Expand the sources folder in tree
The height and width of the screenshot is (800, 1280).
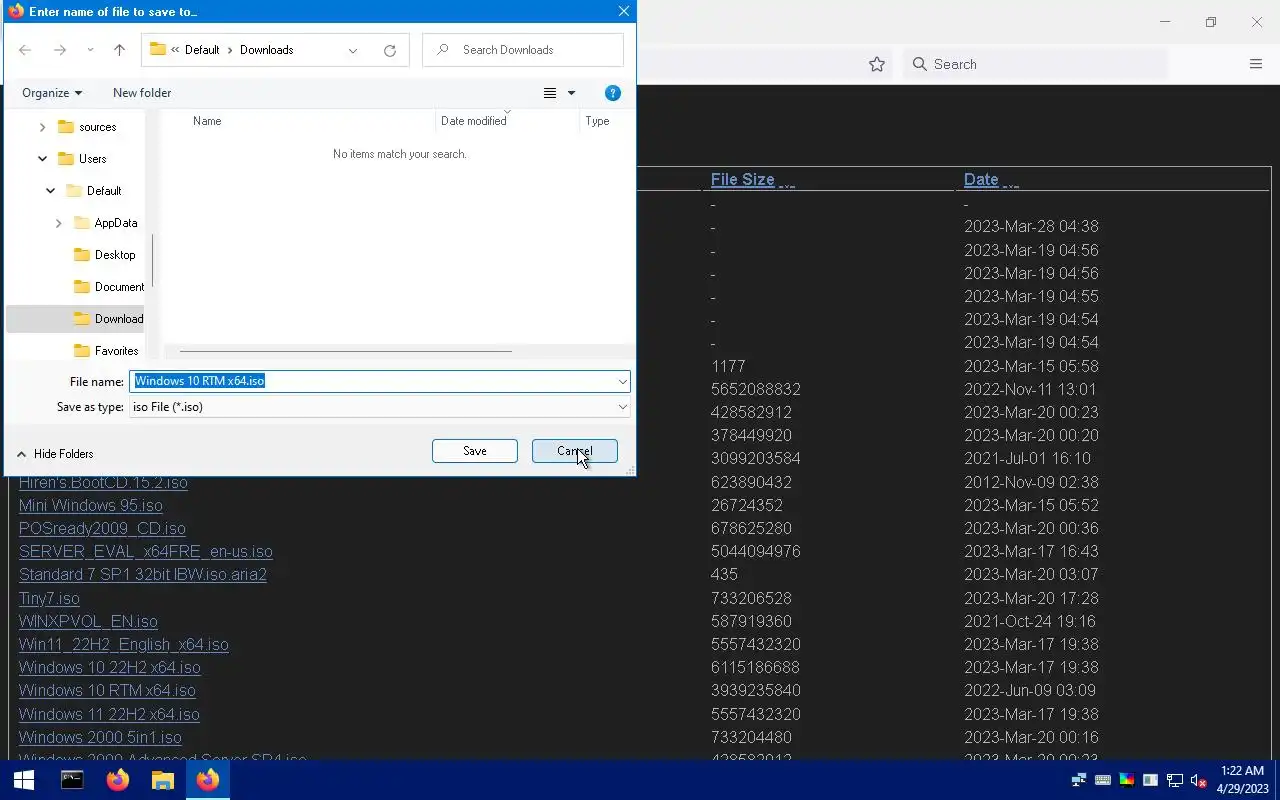42,127
